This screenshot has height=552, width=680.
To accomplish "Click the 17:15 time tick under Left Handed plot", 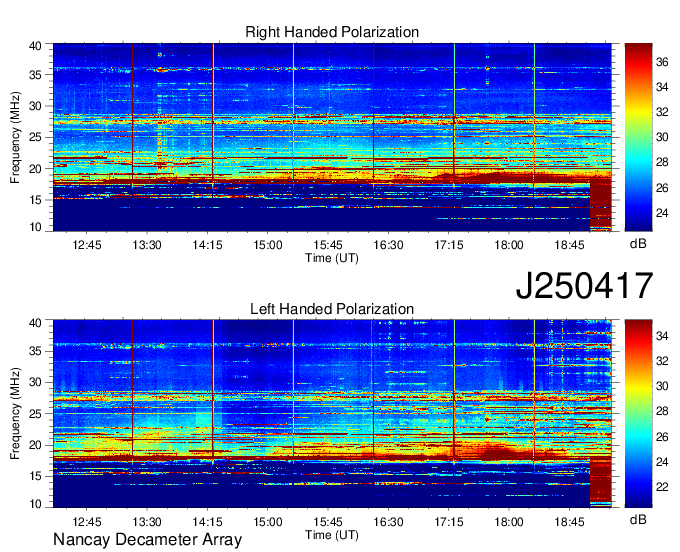I will (449, 522).
